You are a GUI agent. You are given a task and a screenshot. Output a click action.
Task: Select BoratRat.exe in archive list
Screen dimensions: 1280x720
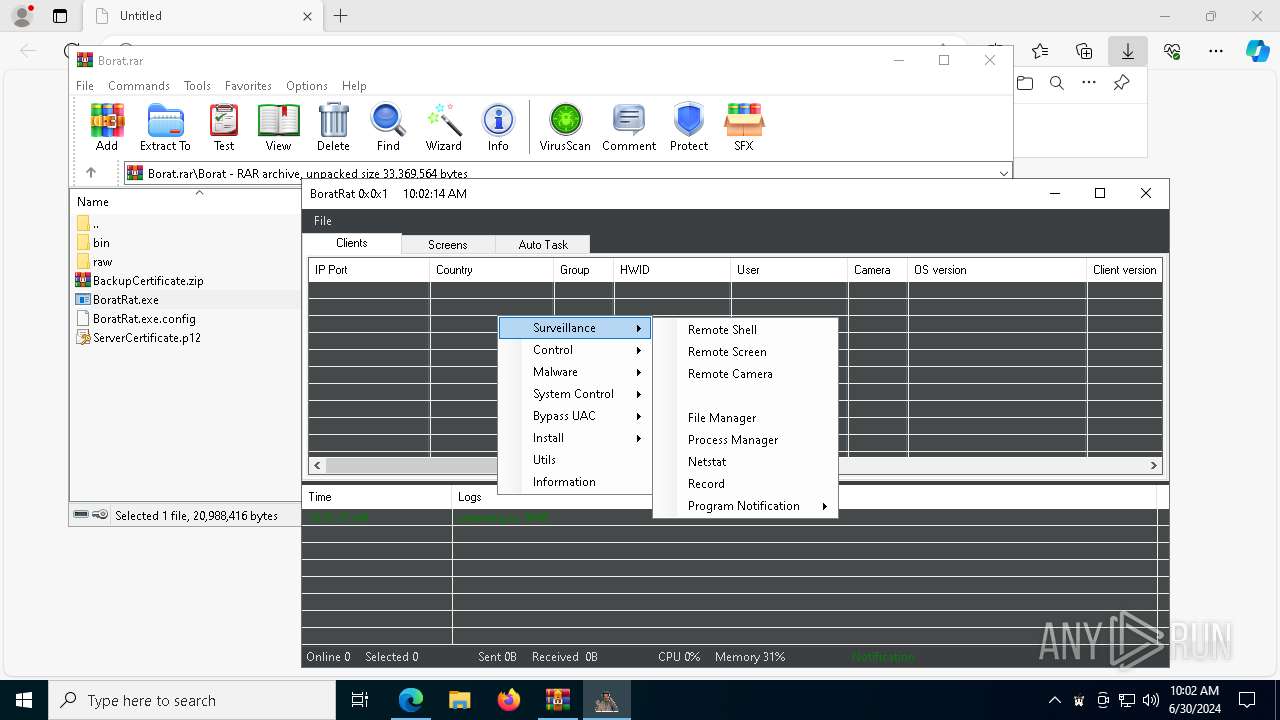126,300
